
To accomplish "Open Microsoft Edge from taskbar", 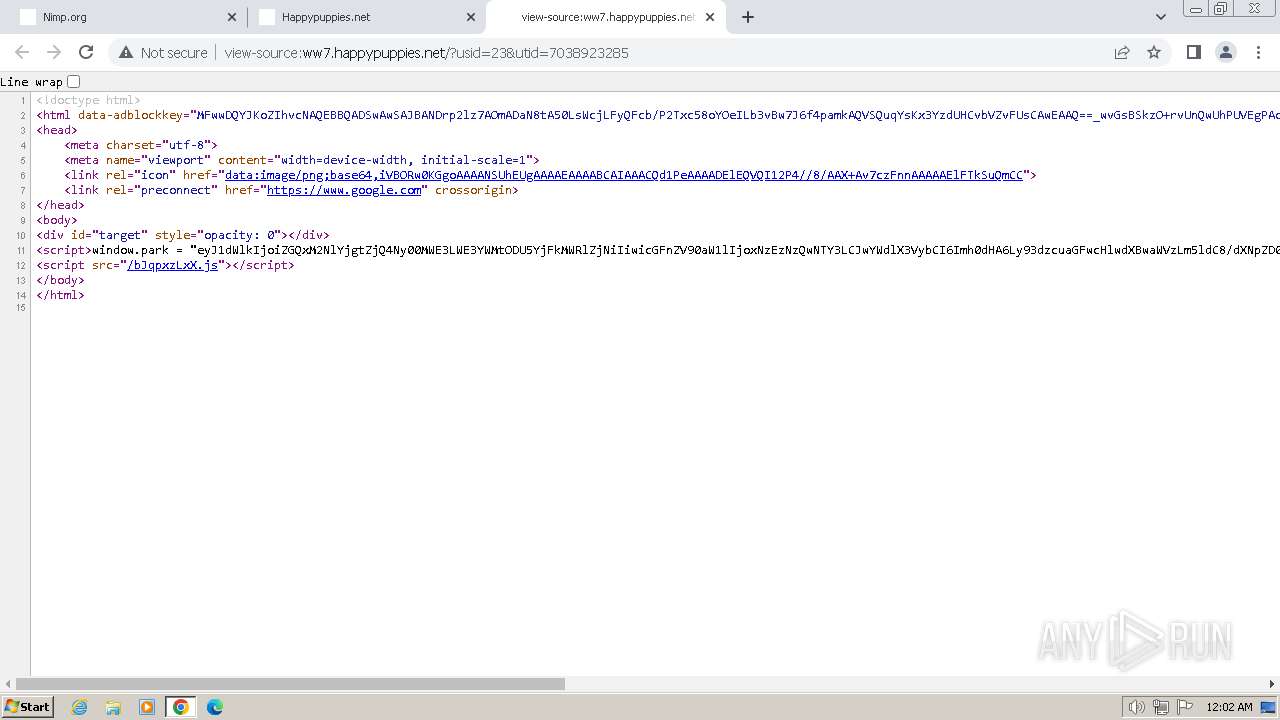I will 215,707.
